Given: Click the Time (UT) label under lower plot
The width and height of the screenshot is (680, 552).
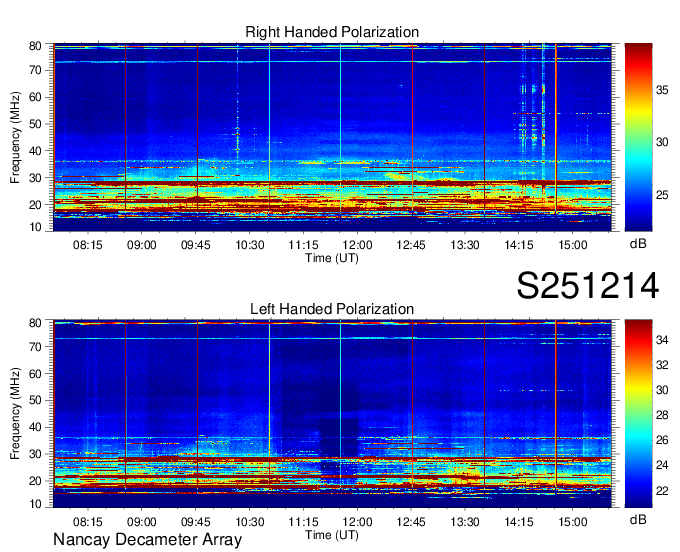Looking at the screenshot, I should click(x=332, y=534).
